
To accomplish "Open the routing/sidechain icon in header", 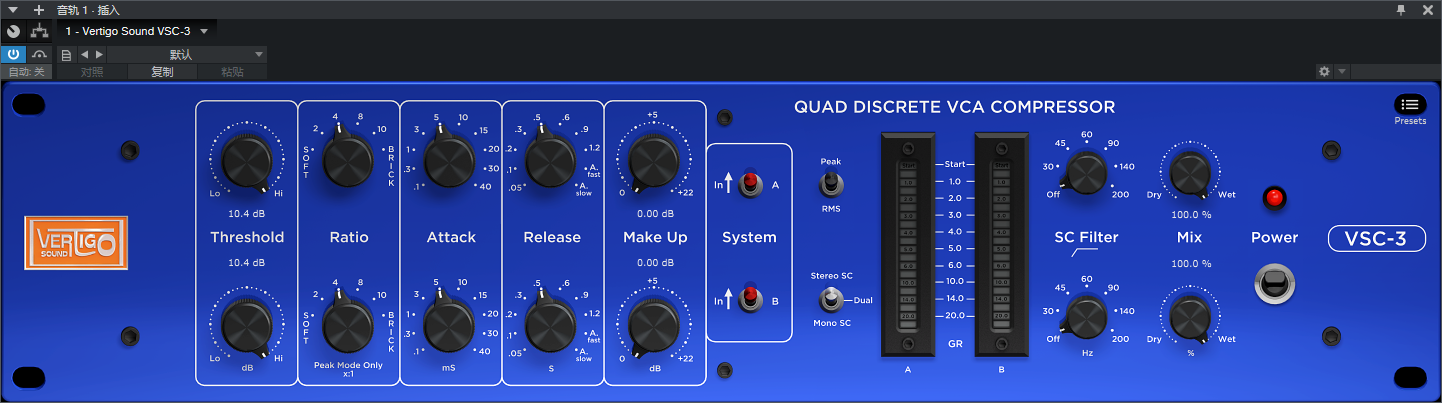I will [x=40, y=31].
